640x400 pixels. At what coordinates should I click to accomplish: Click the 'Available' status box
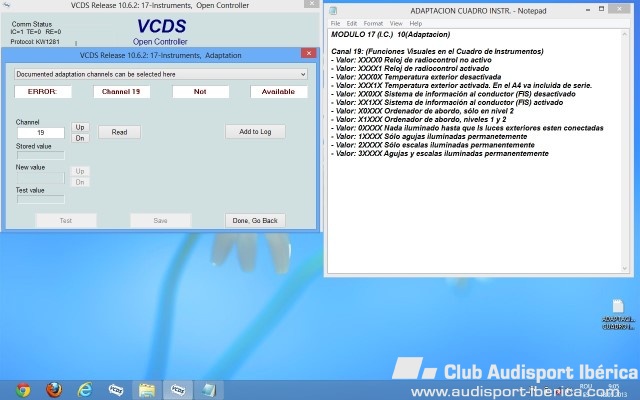coord(278,92)
